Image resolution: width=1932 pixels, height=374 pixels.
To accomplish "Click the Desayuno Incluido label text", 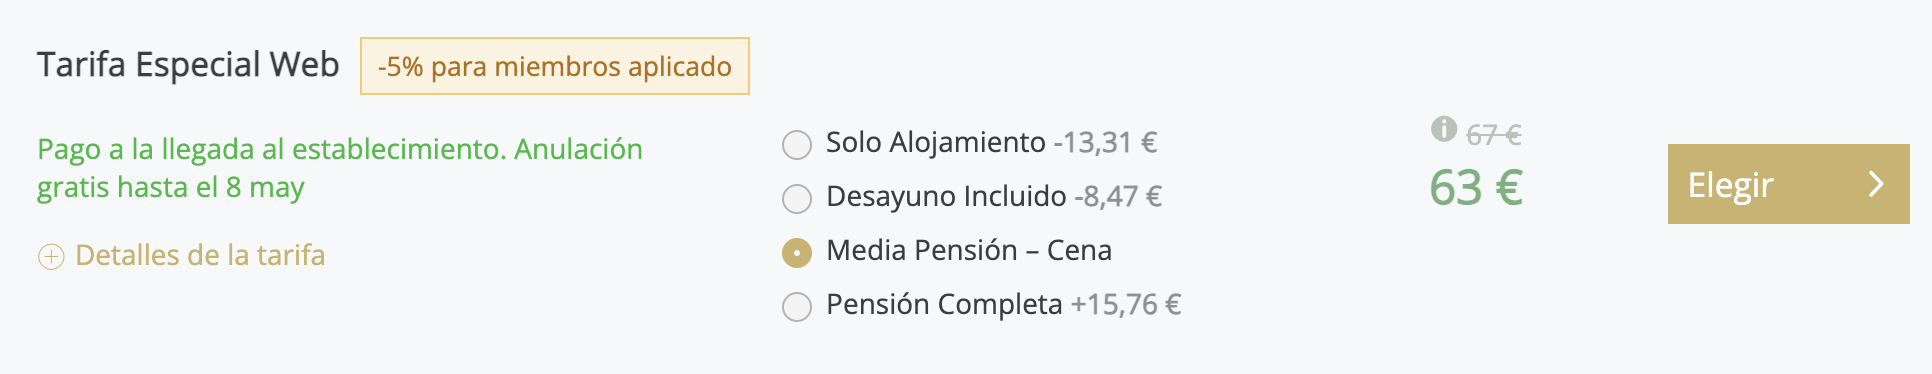I will [946, 197].
